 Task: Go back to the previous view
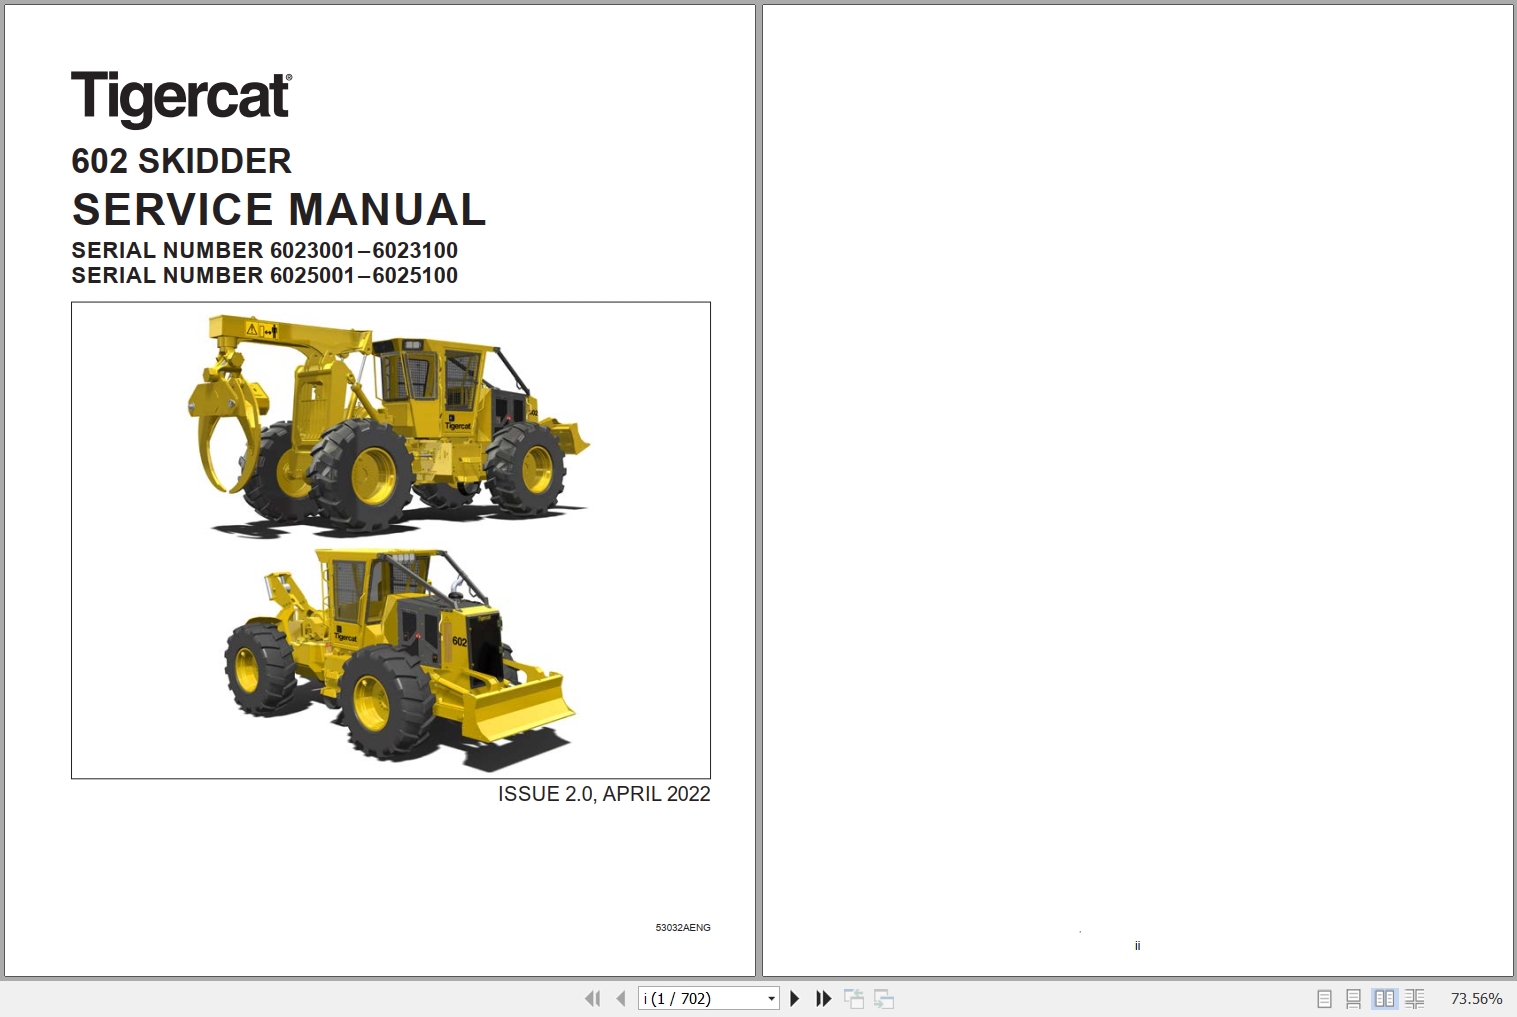pos(855,998)
